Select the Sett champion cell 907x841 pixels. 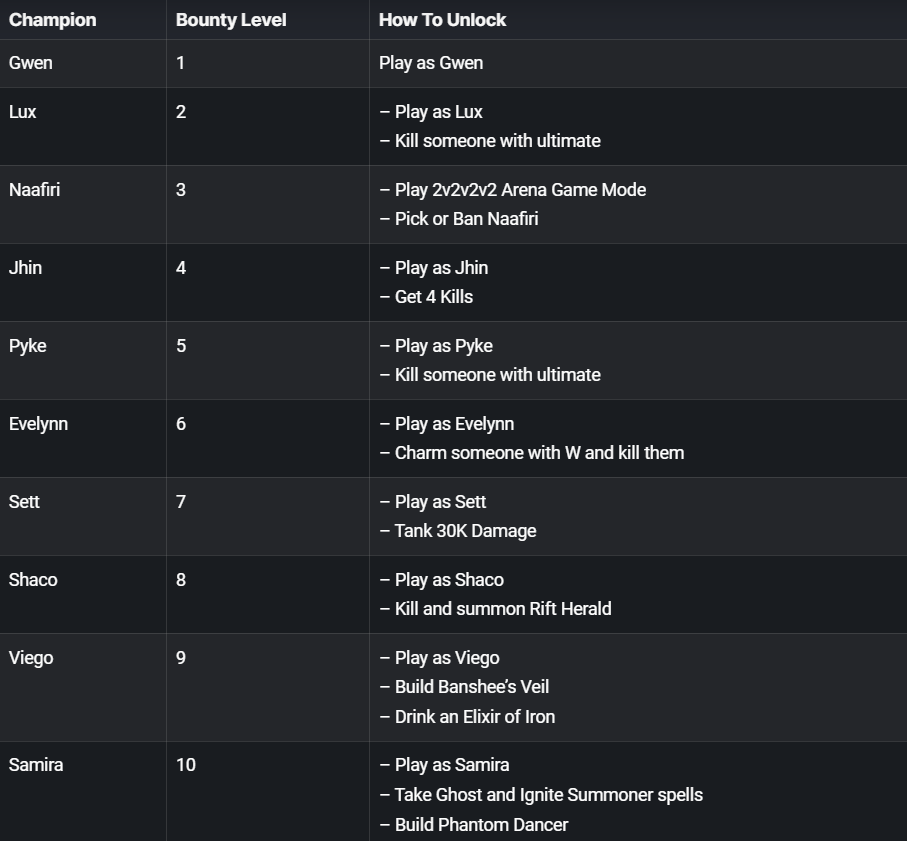[x=24, y=502]
